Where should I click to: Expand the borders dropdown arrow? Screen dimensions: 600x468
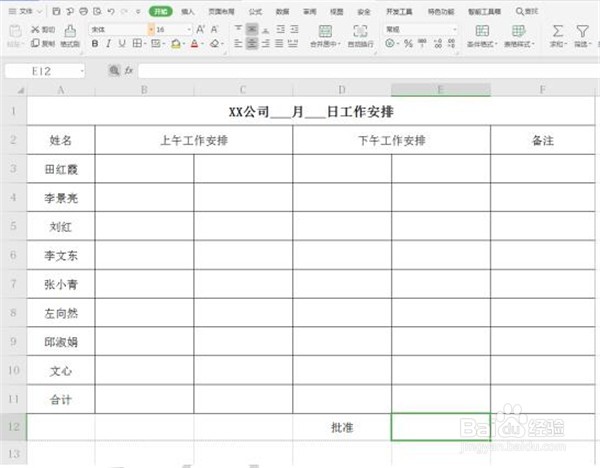(145, 44)
